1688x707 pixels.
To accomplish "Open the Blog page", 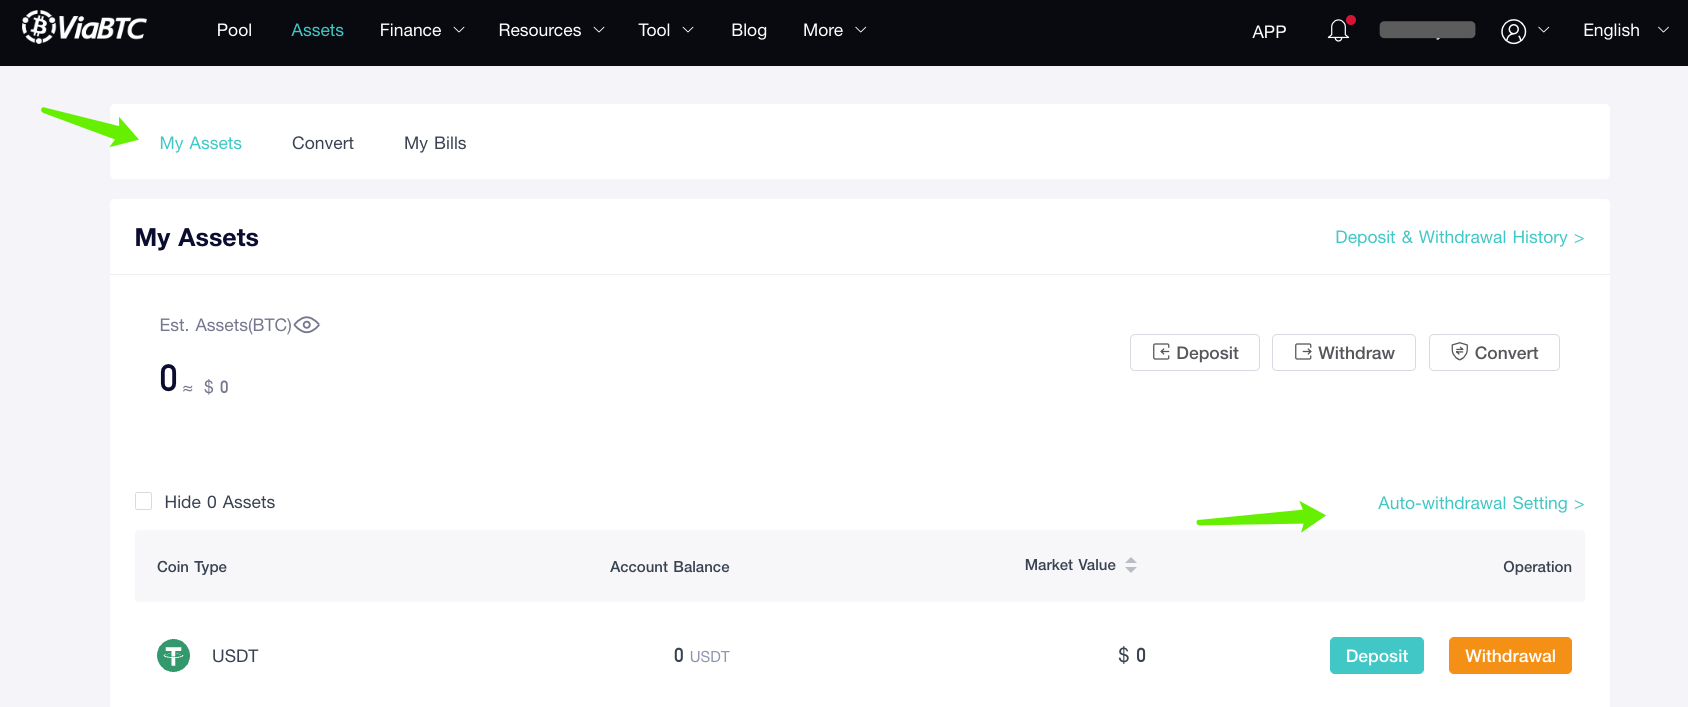I will click(x=749, y=30).
